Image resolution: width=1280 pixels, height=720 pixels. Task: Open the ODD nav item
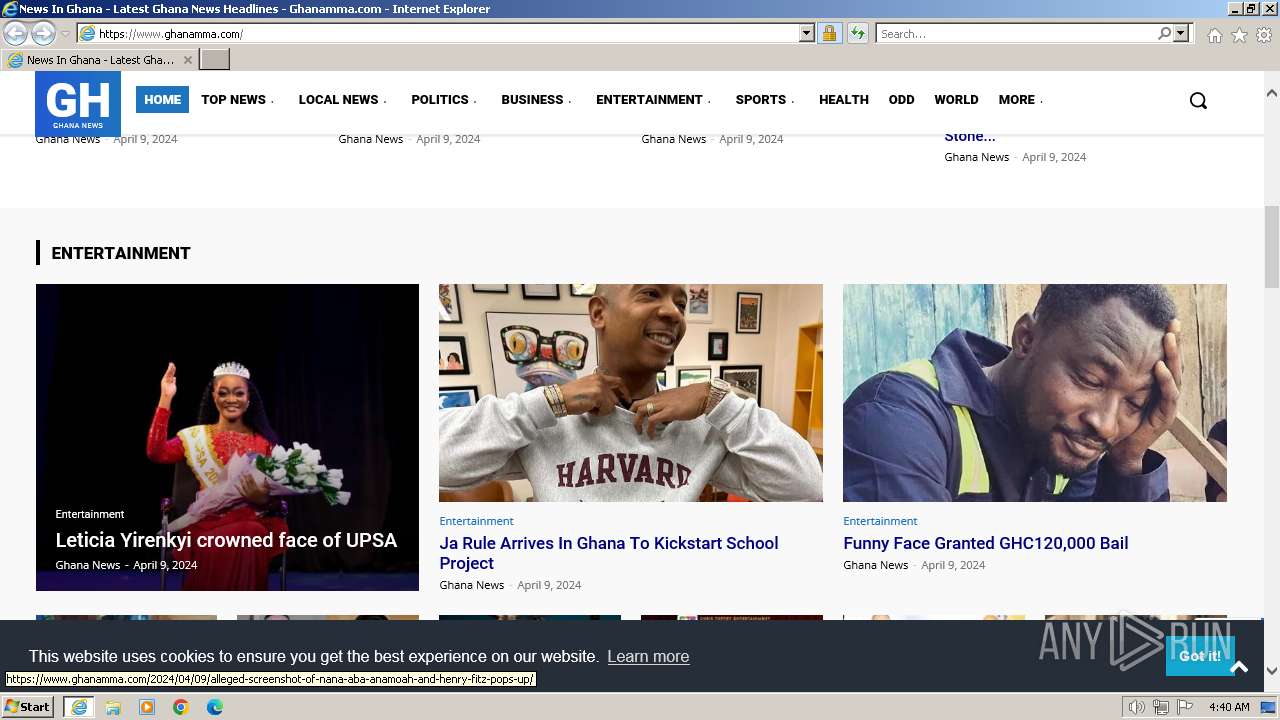click(x=901, y=100)
